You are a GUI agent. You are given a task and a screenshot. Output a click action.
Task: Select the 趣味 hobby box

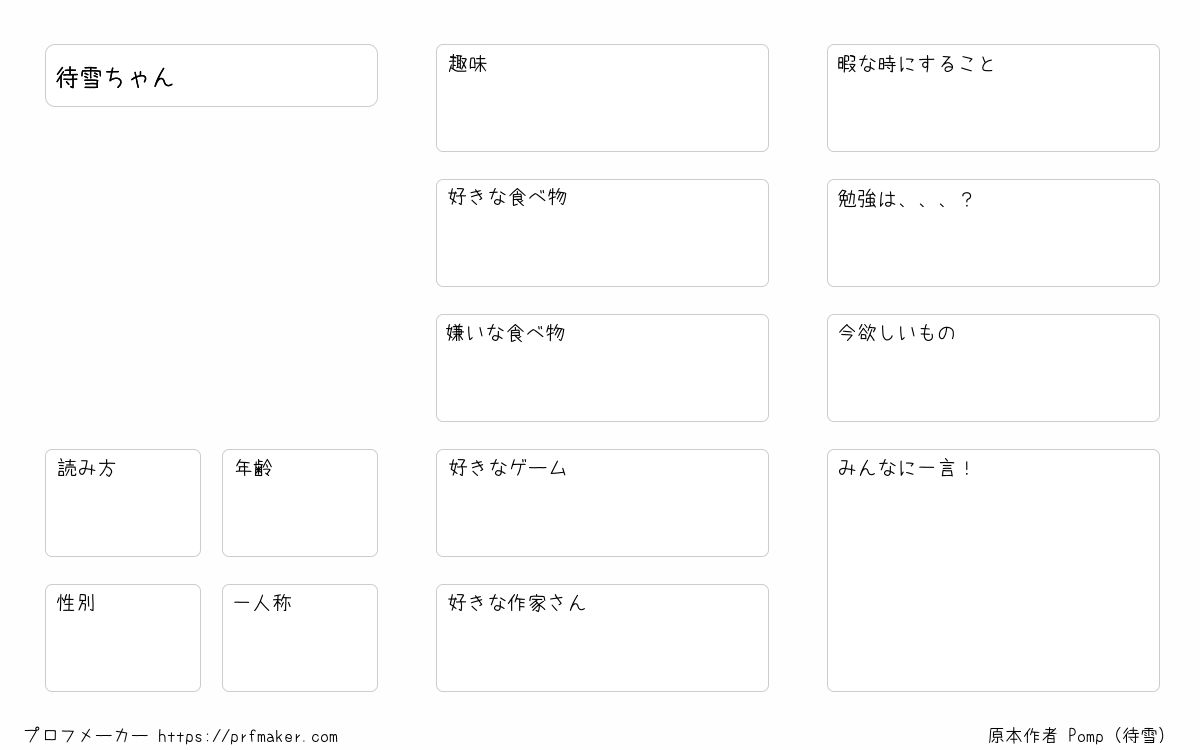pos(602,98)
